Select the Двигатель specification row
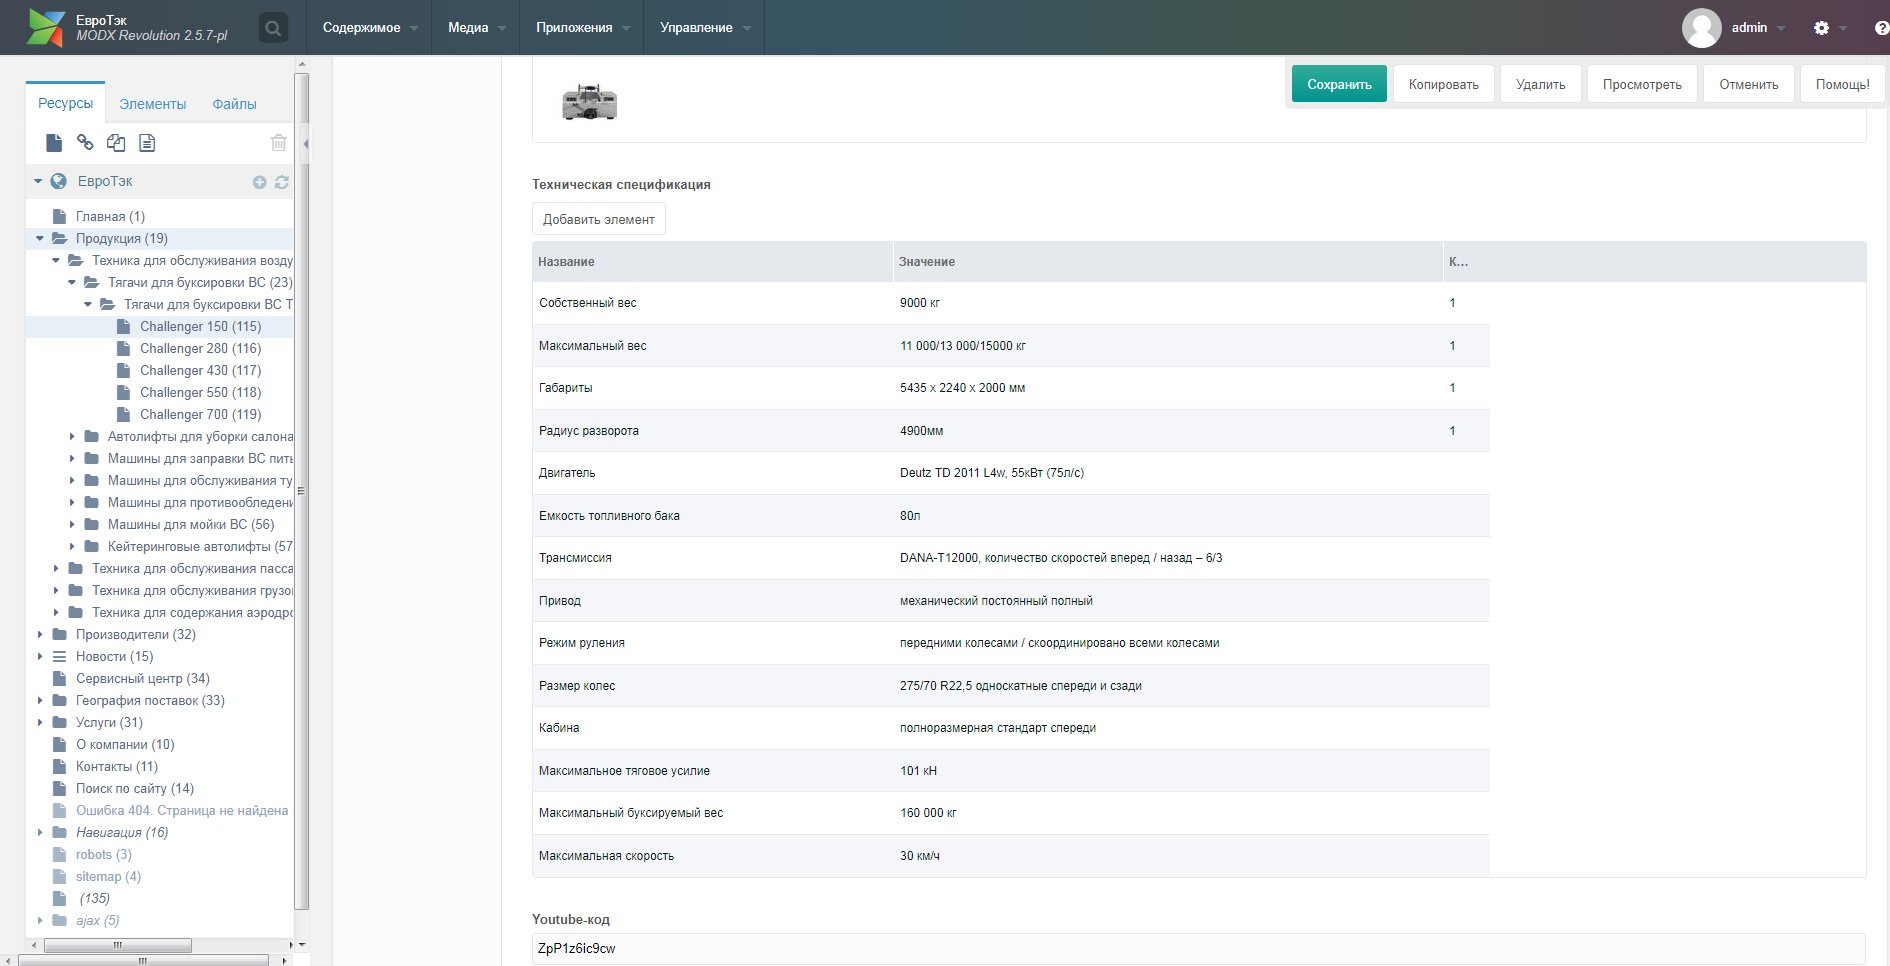This screenshot has width=1890, height=966. pyautogui.click(x=1011, y=473)
